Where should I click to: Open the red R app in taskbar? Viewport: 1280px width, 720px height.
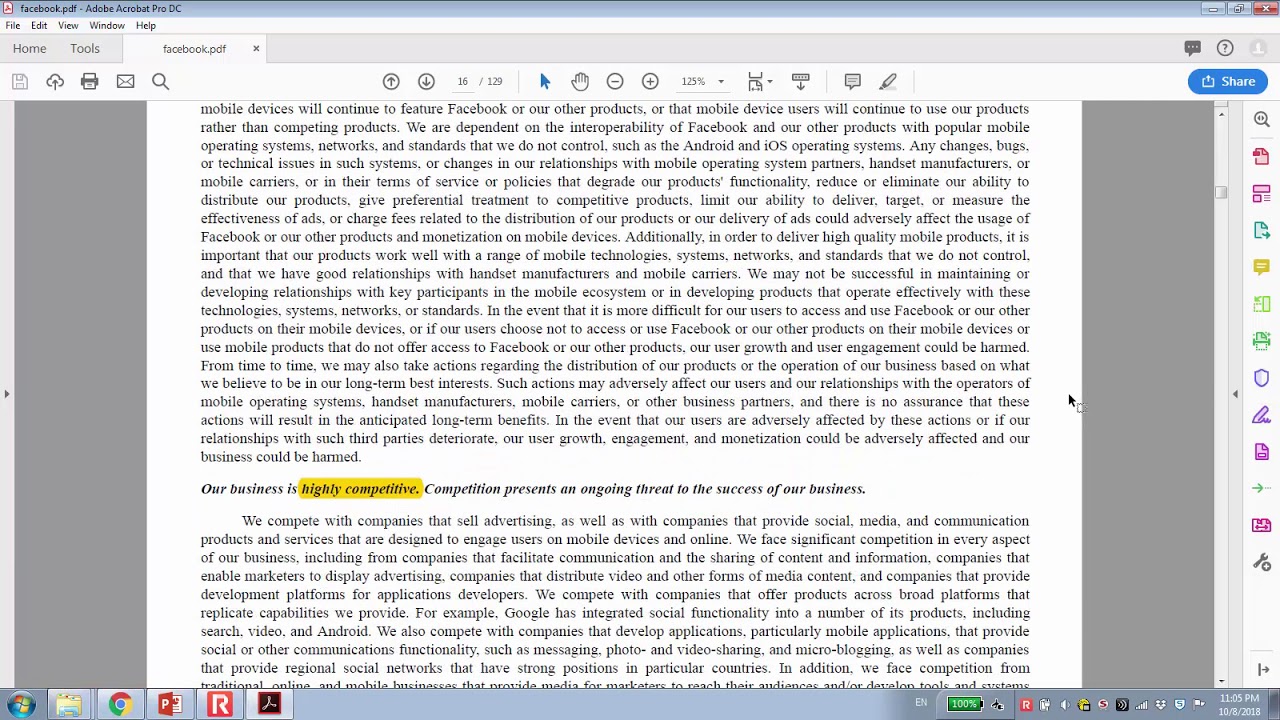coord(219,705)
